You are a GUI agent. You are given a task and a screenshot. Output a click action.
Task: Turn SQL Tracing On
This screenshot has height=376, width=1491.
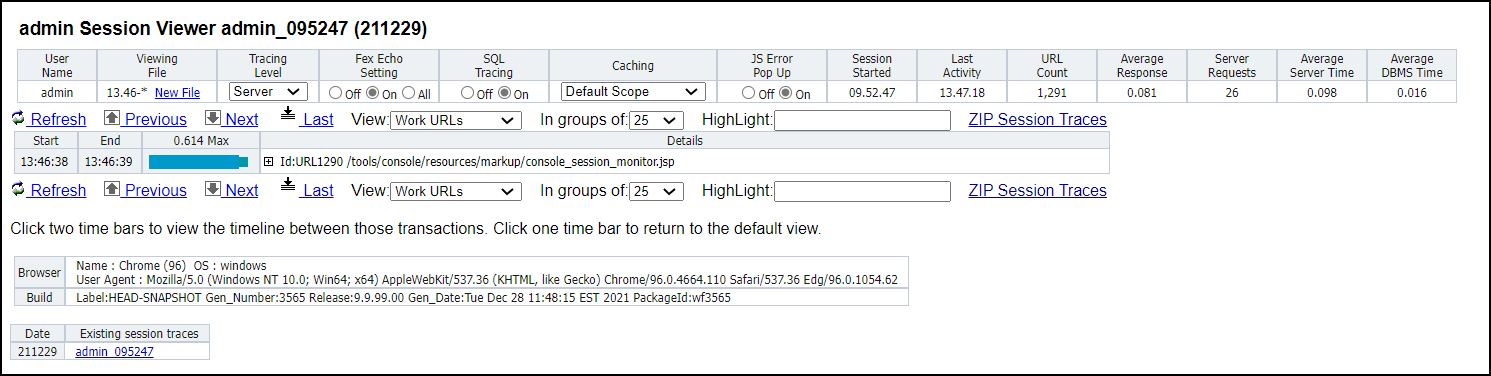(x=503, y=93)
